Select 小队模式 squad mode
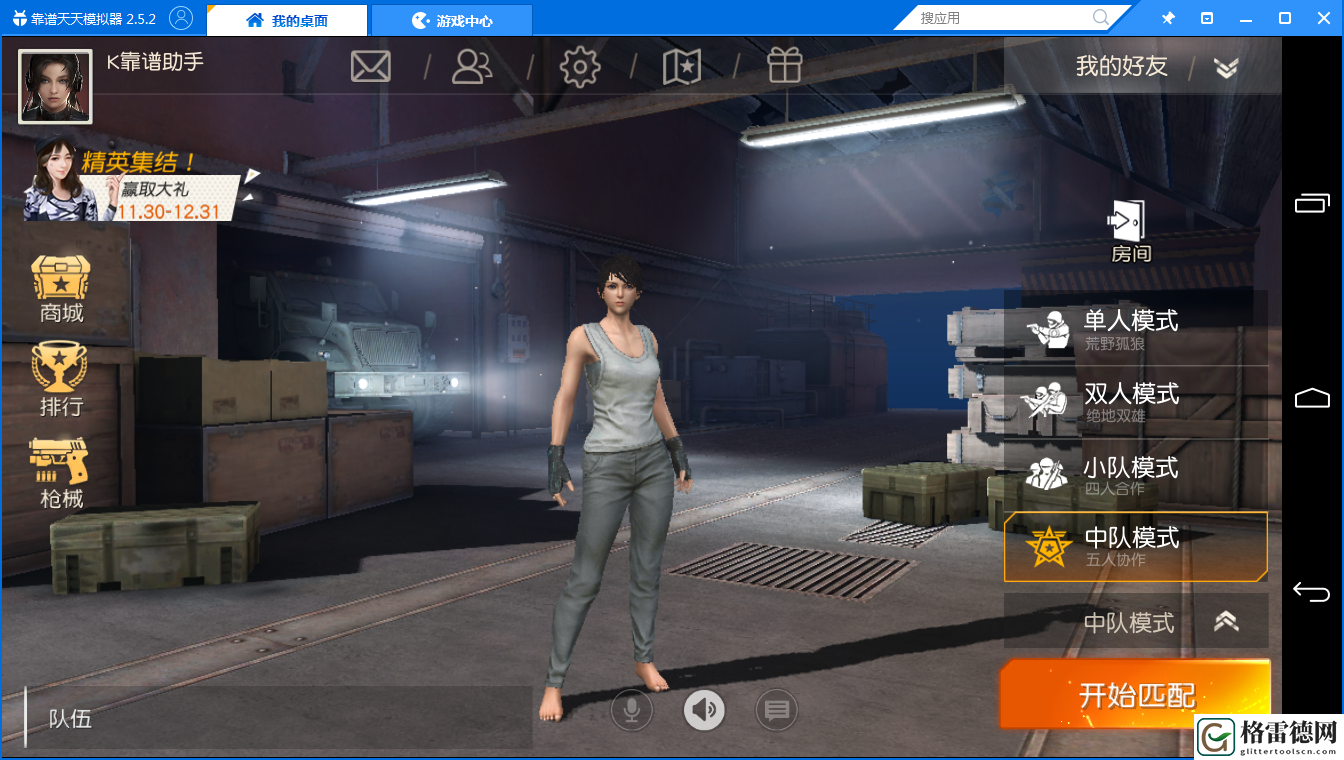 (x=1136, y=475)
